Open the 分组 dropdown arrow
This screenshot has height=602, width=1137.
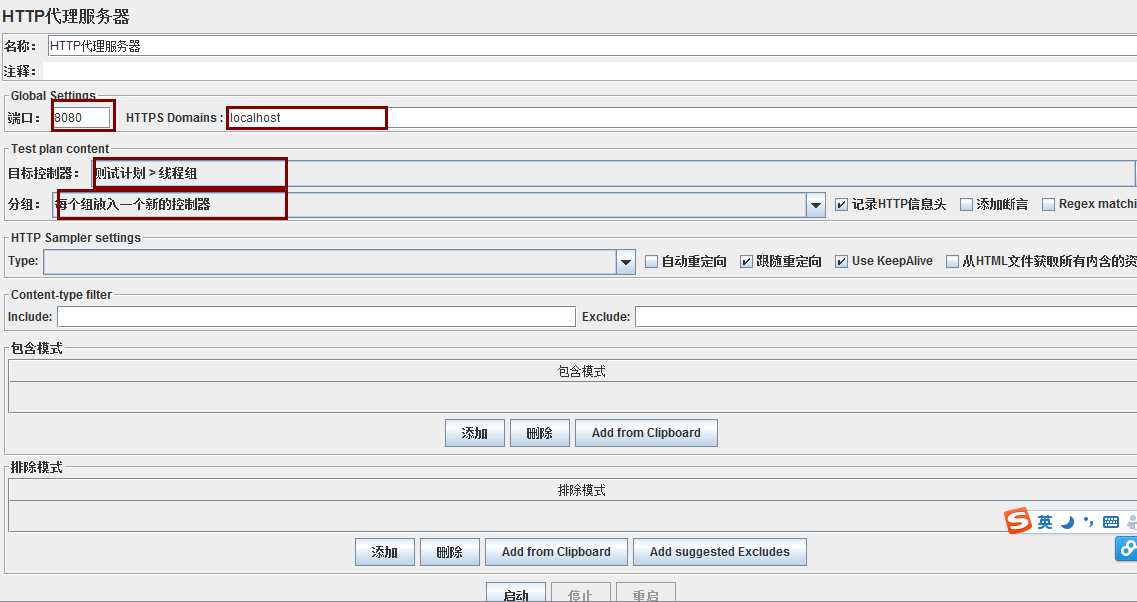pos(816,205)
